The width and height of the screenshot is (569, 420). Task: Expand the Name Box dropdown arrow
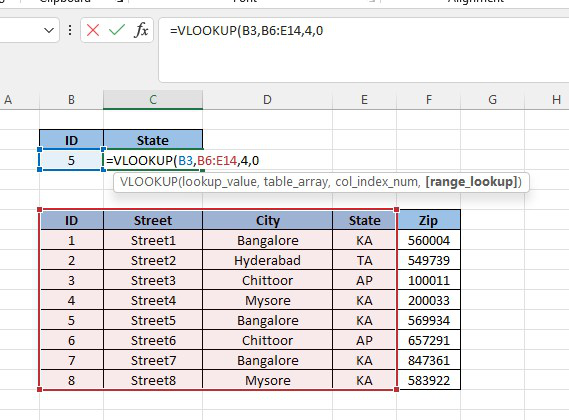click(x=49, y=30)
